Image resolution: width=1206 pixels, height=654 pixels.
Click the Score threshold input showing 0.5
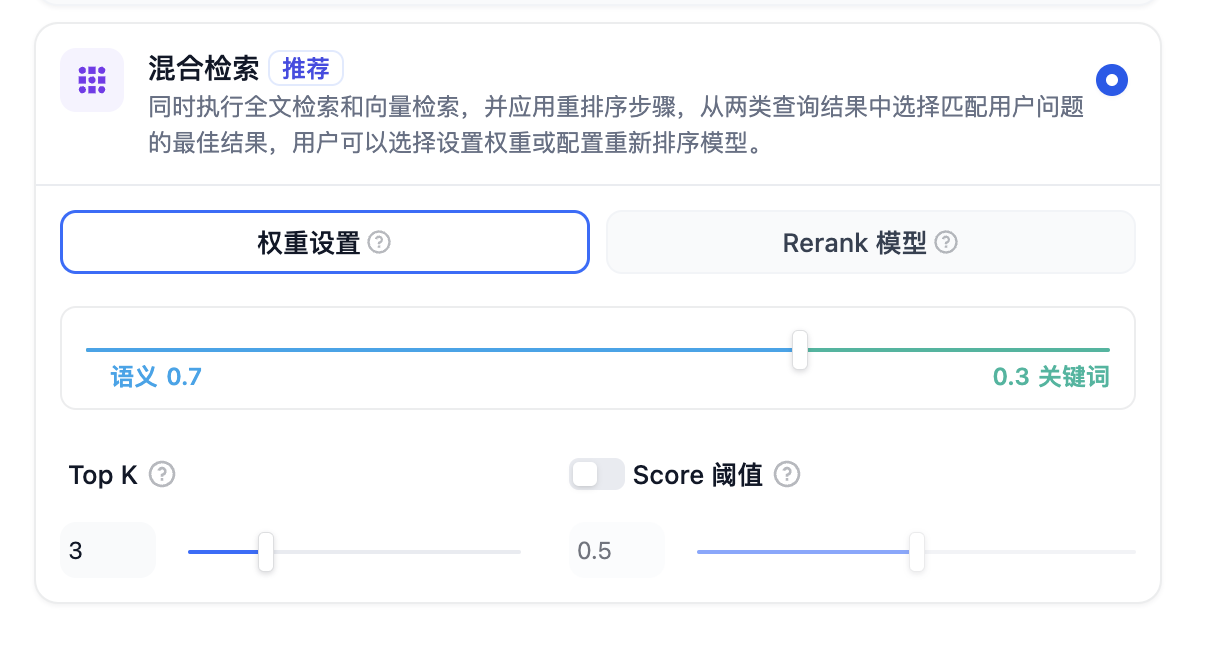pyautogui.click(x=617, y=550)
